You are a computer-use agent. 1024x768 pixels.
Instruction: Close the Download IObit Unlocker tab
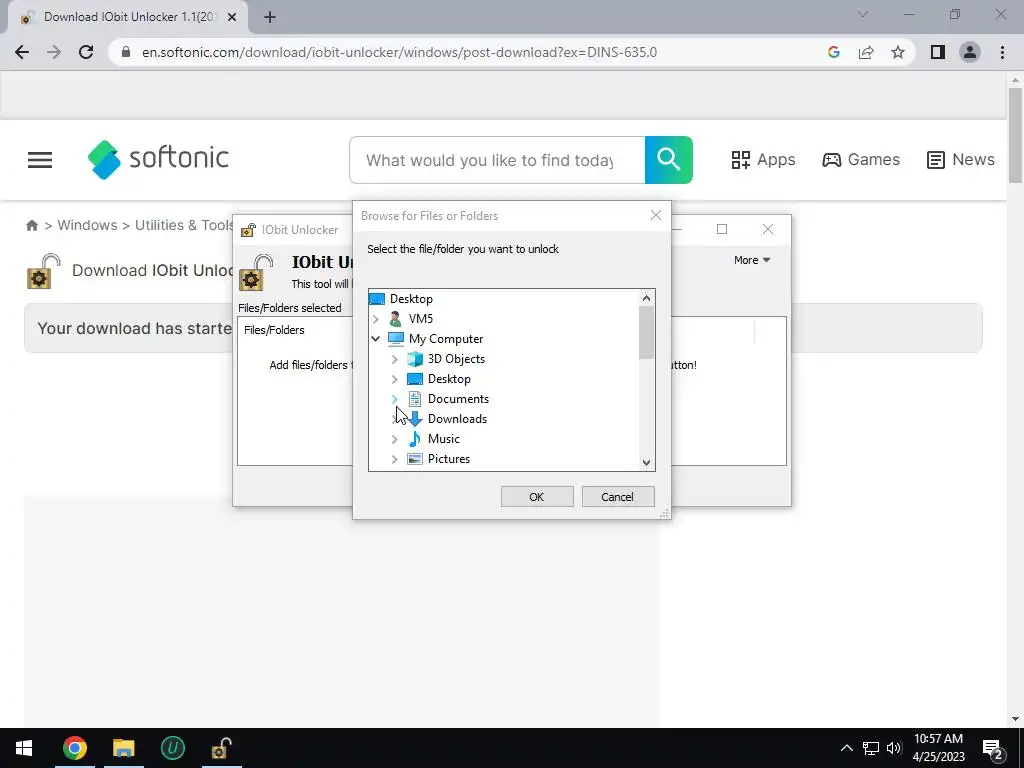(x=232, y=18)
